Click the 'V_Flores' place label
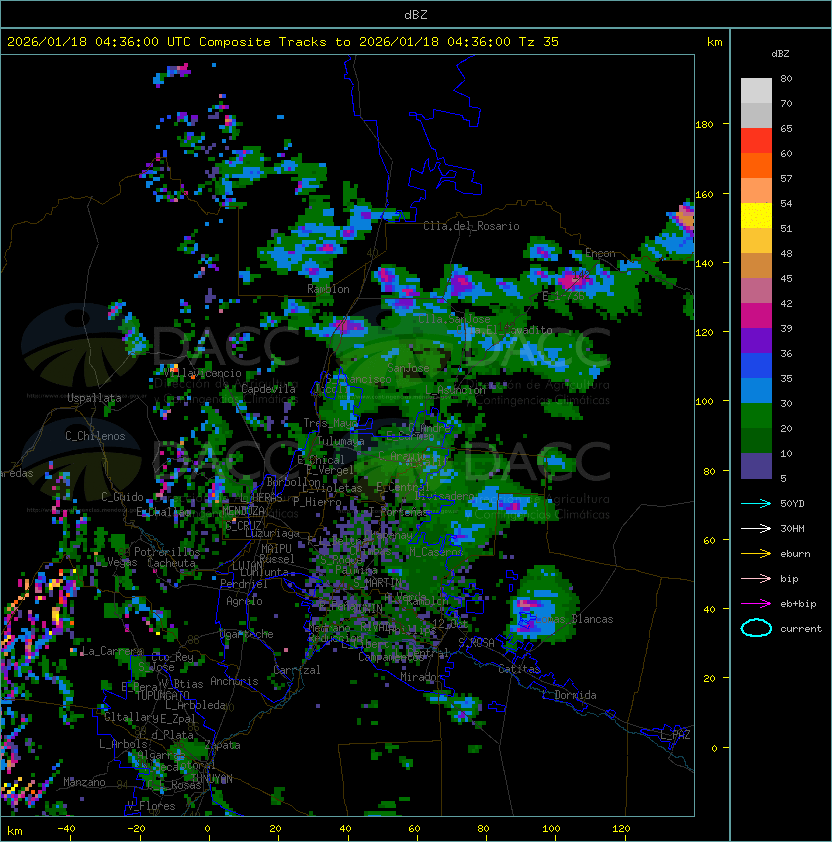832x842 pixels. [151, 806]
